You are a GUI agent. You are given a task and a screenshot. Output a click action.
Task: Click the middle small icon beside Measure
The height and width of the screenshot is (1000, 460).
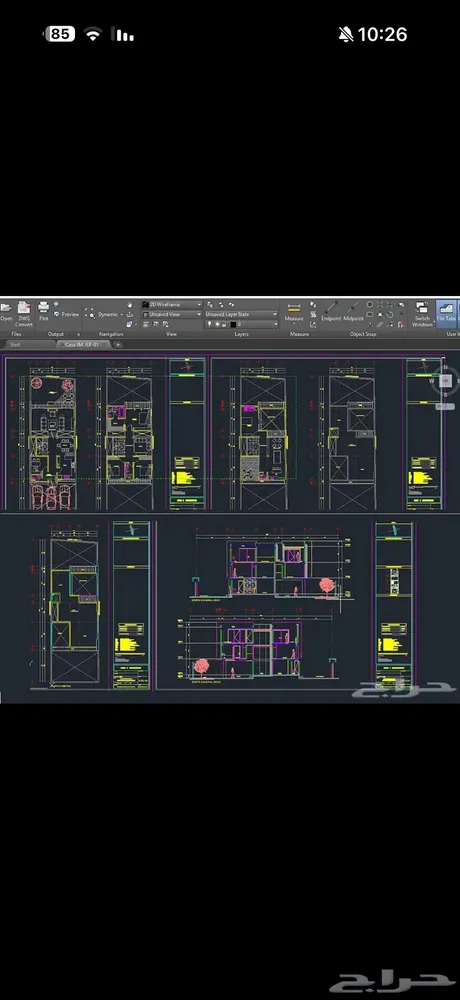tap(313, 314)
